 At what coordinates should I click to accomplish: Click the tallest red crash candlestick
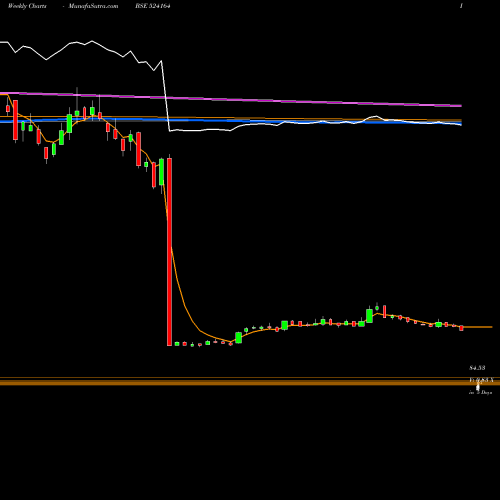(x=169, y=252)
